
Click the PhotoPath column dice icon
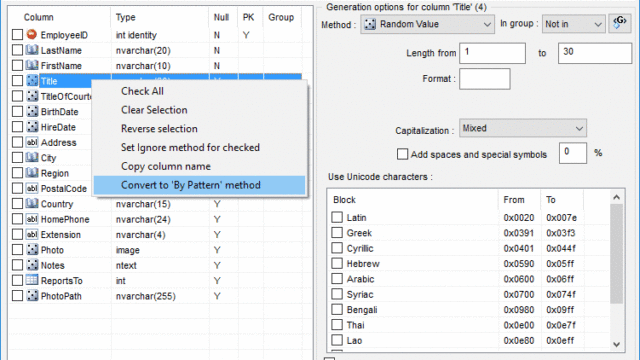(32, 296)
